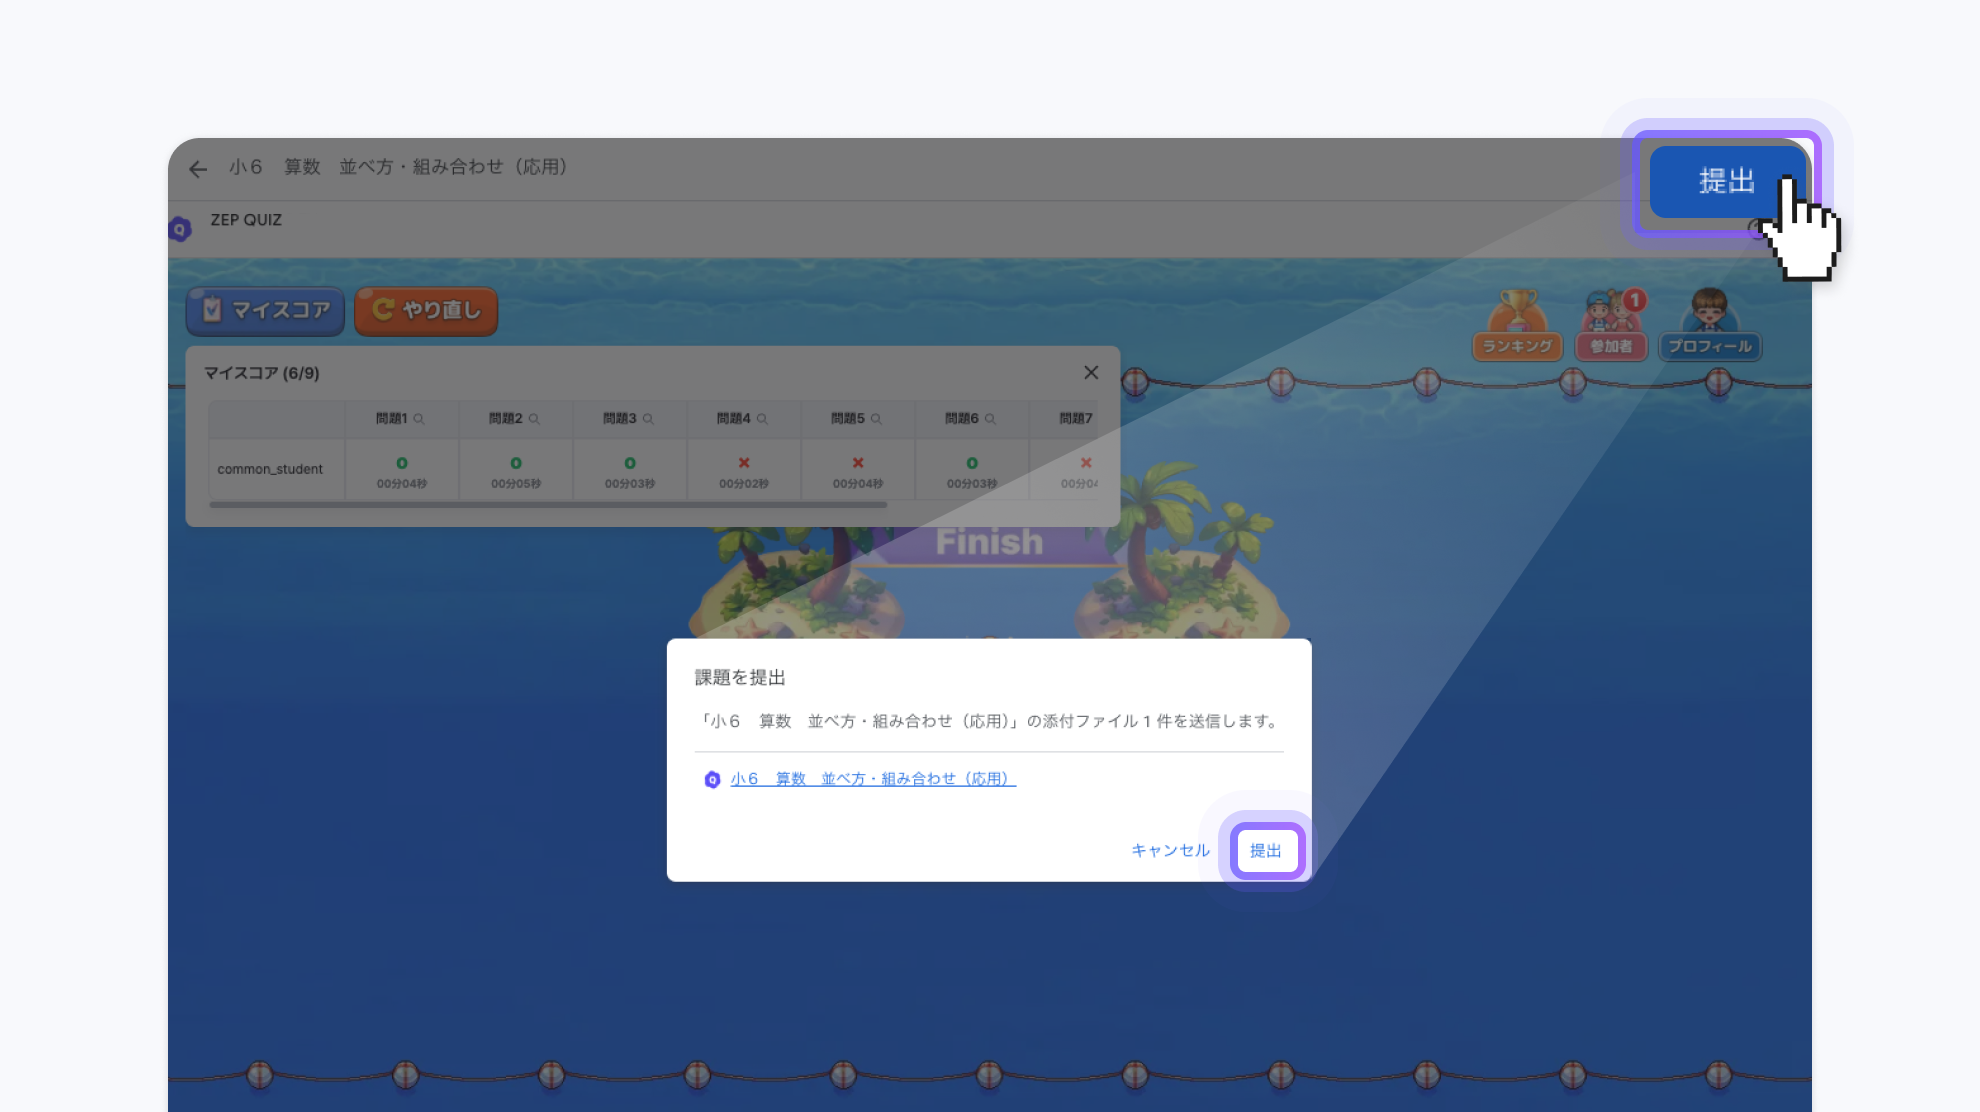The height and width of the screenshot is (1112, 1980).
Task: Click the large blue 提出 button
Action: (x=1726, y=182)
